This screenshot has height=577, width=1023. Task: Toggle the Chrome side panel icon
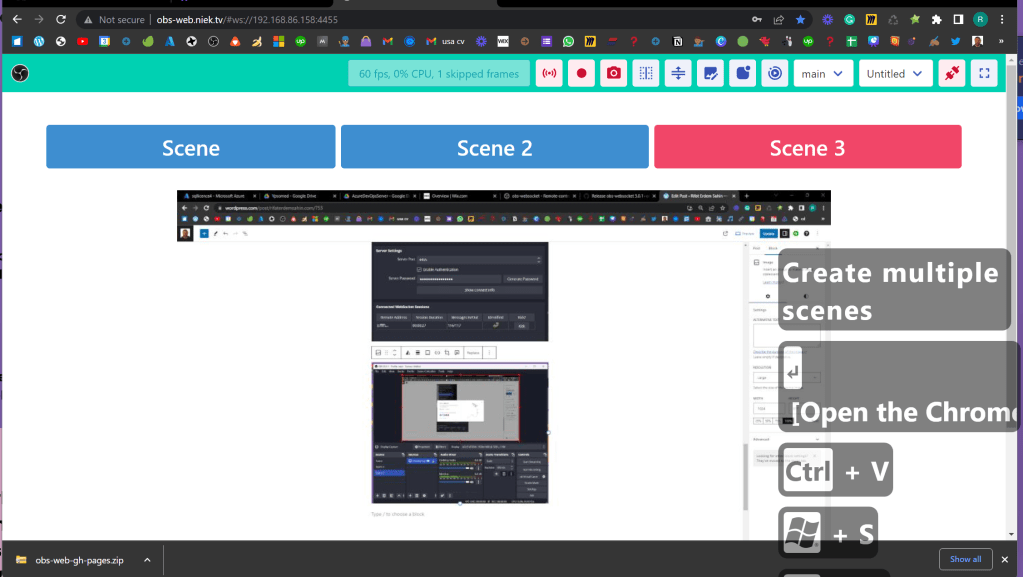958,20
